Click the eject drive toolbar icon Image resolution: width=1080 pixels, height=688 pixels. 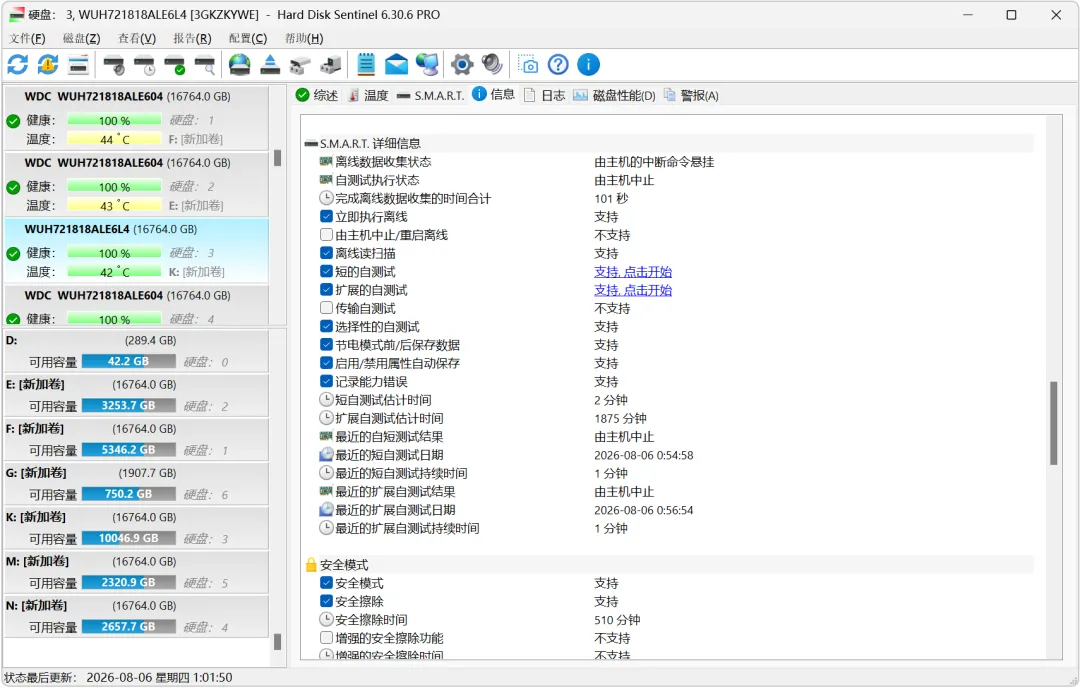(x=270, y=65)
